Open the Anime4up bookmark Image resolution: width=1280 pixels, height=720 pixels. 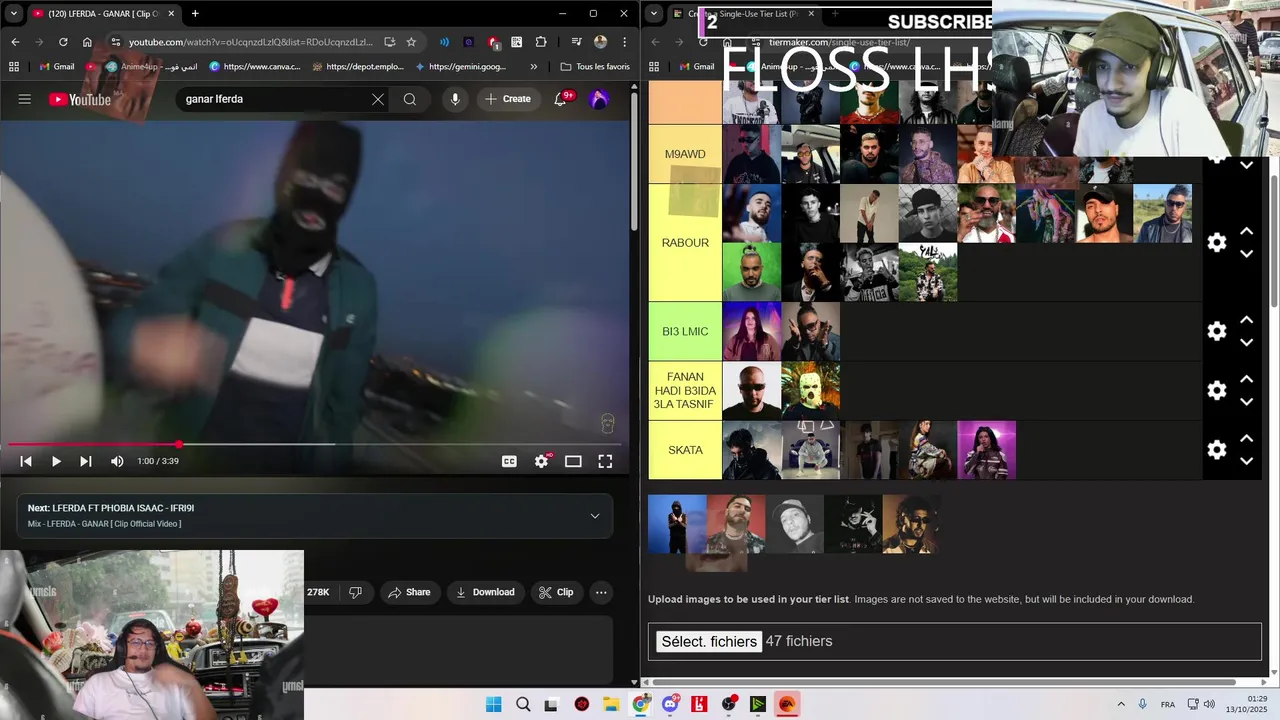[151, 67]
